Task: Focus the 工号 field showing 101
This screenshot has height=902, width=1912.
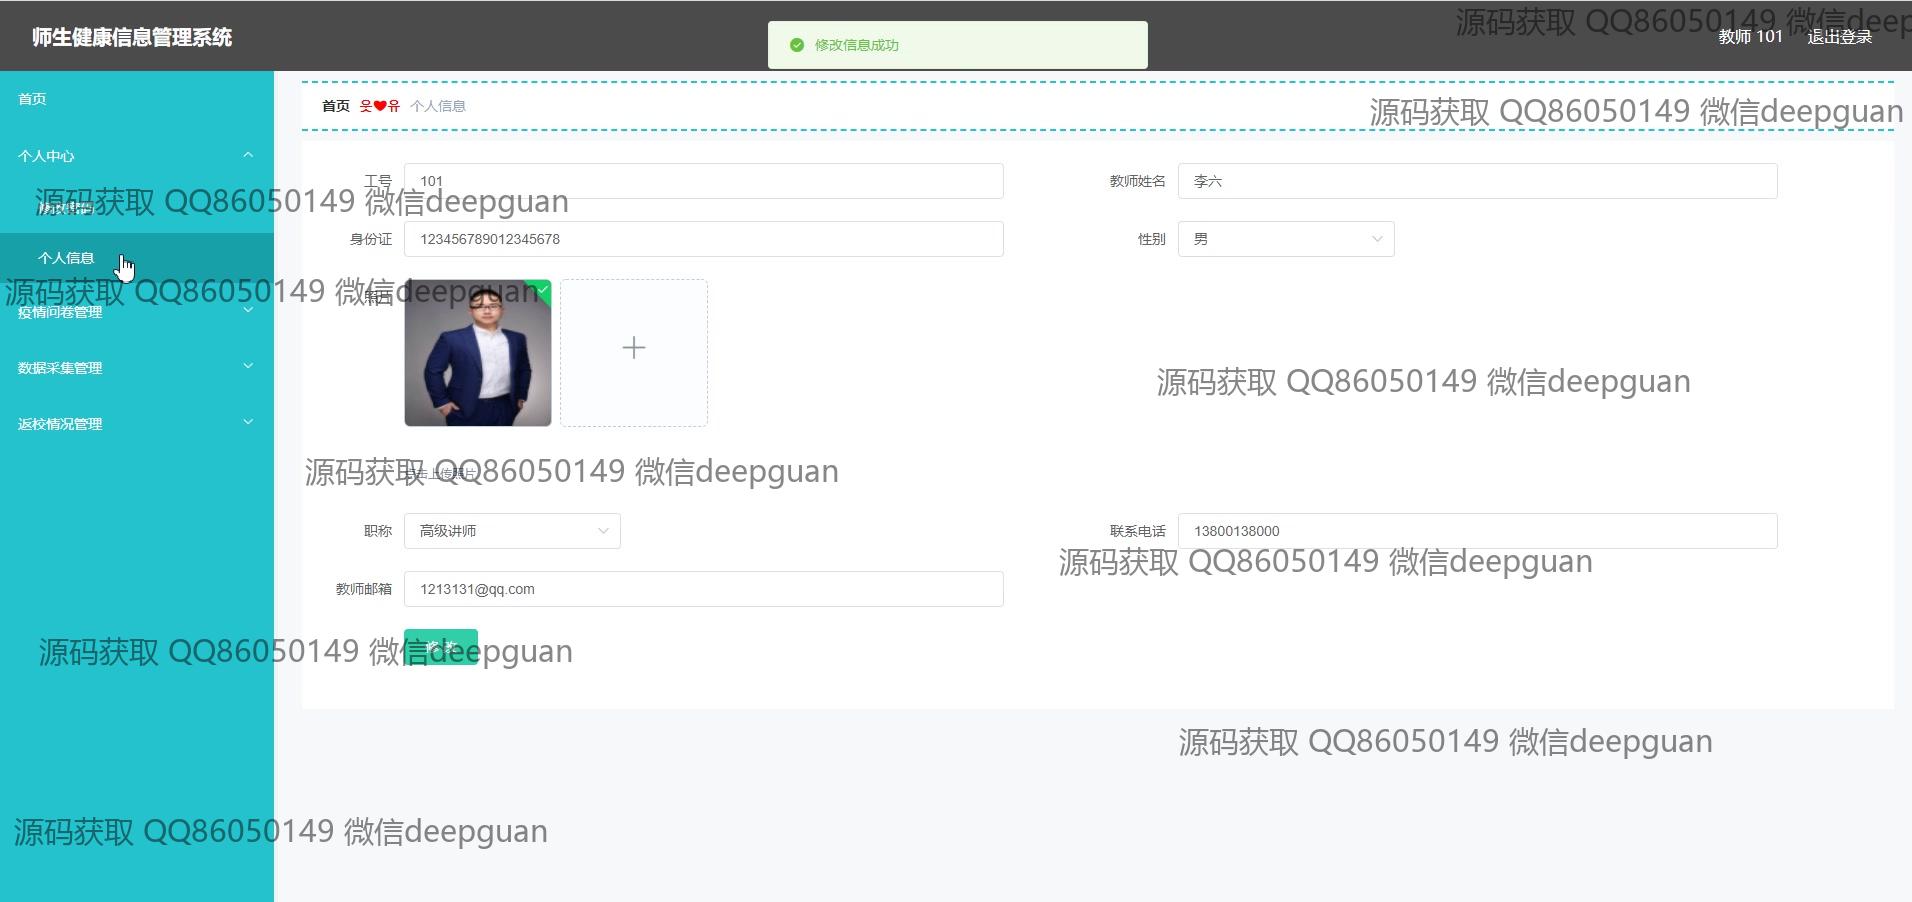Action: [704, 181]
